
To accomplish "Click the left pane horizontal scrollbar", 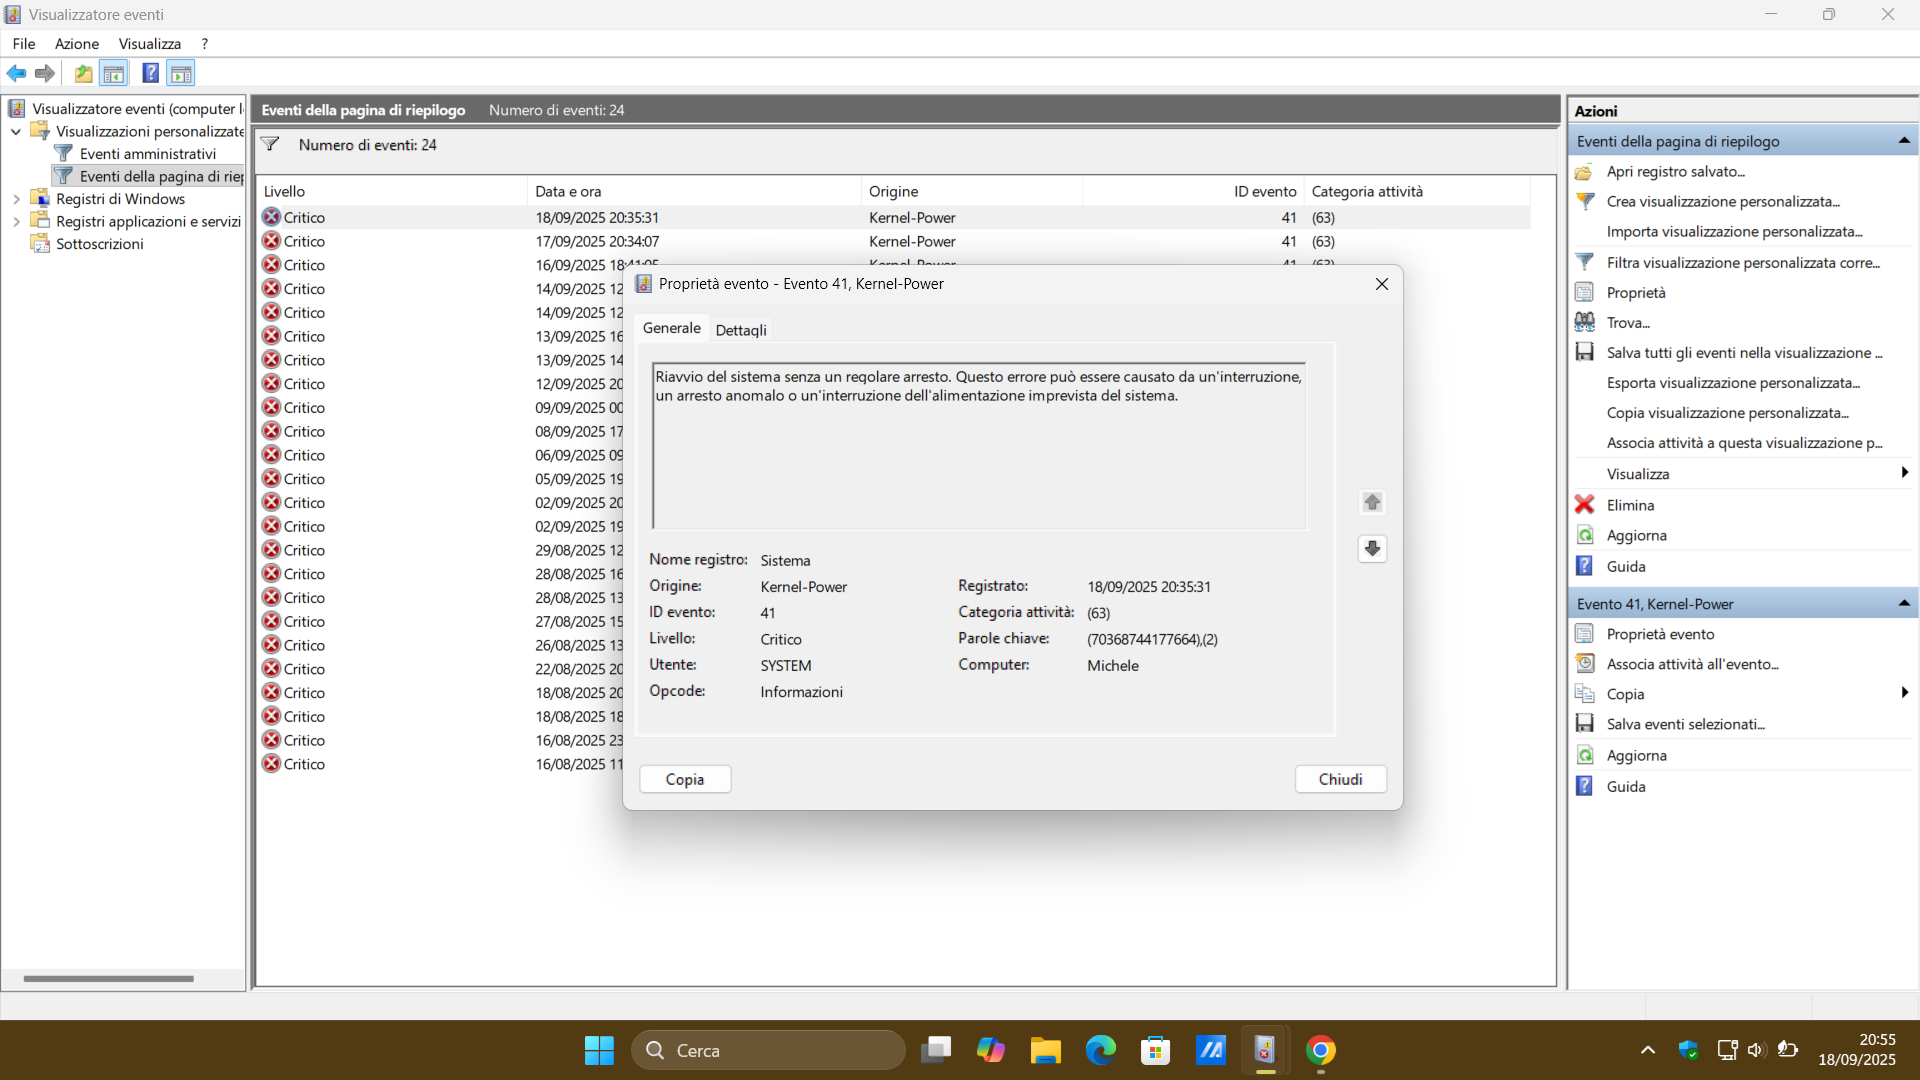I will [x=108, y=978].
